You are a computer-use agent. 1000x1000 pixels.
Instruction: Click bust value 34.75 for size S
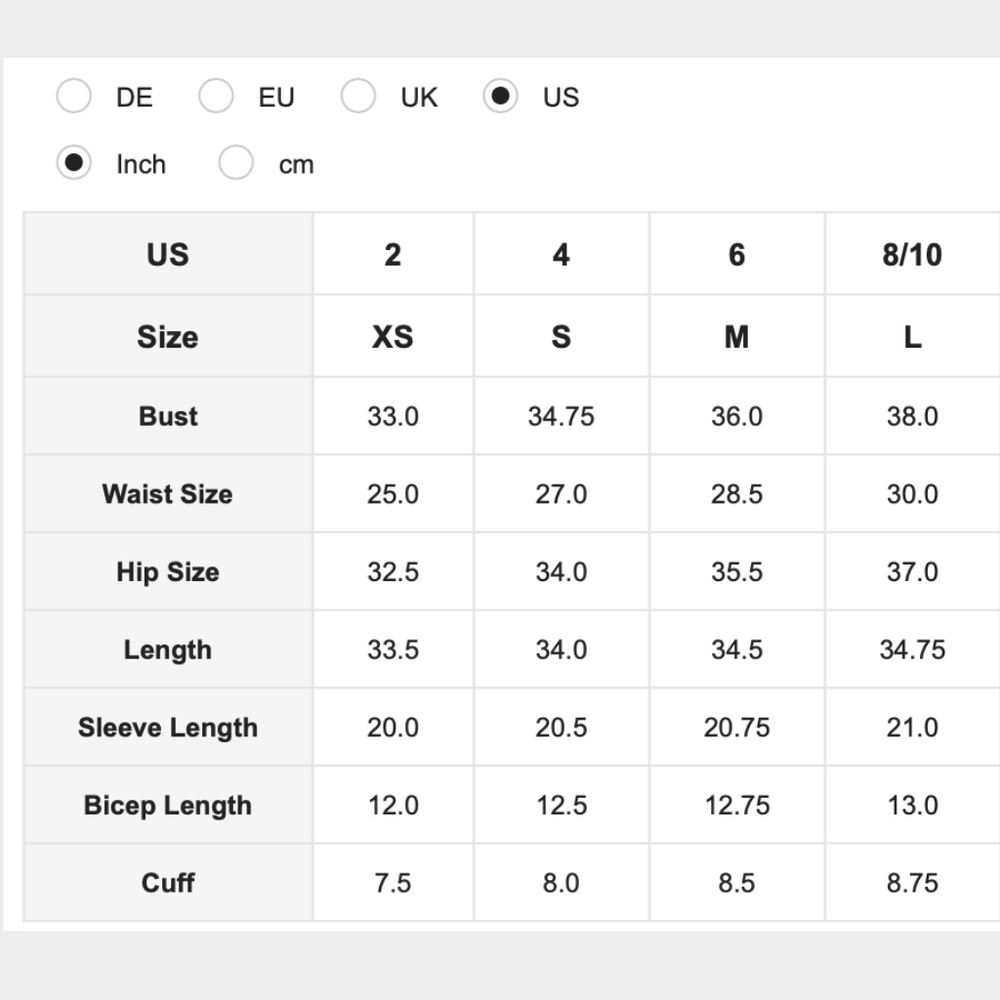point(561,416)
